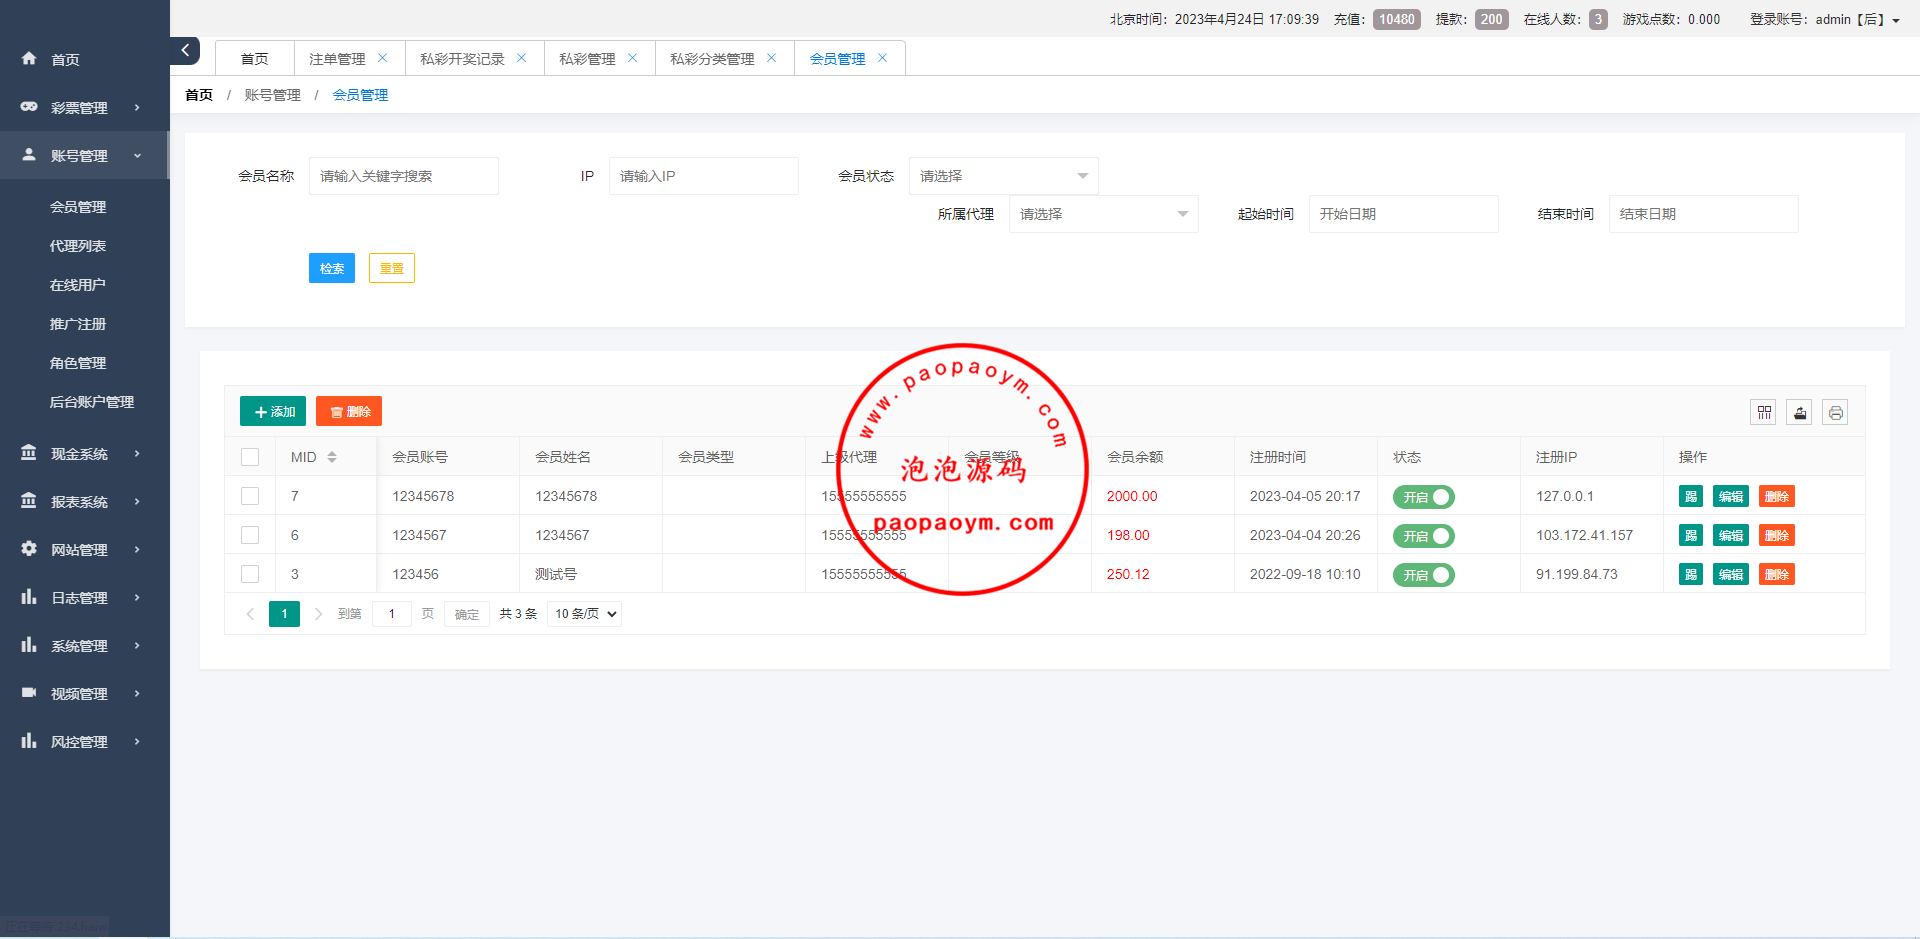The width and height of the screenshot is (1920, 939).
Task: Open the 所属代理 dropdown
Action: (1103, 214)
